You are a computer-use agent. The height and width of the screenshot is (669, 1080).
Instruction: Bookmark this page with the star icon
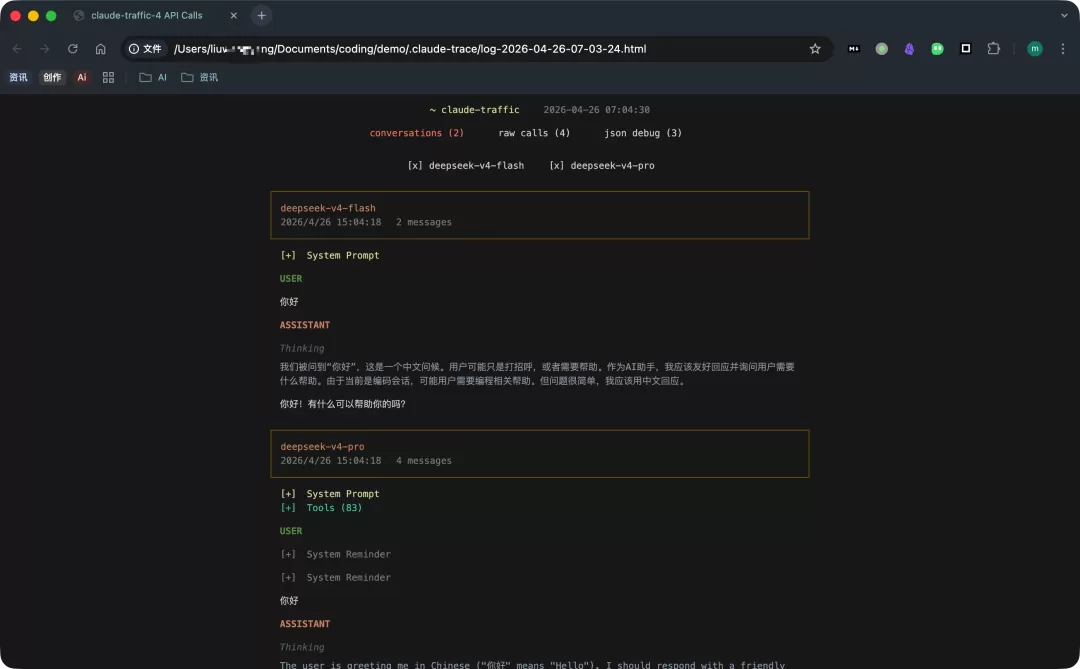[x=815, y=49]
